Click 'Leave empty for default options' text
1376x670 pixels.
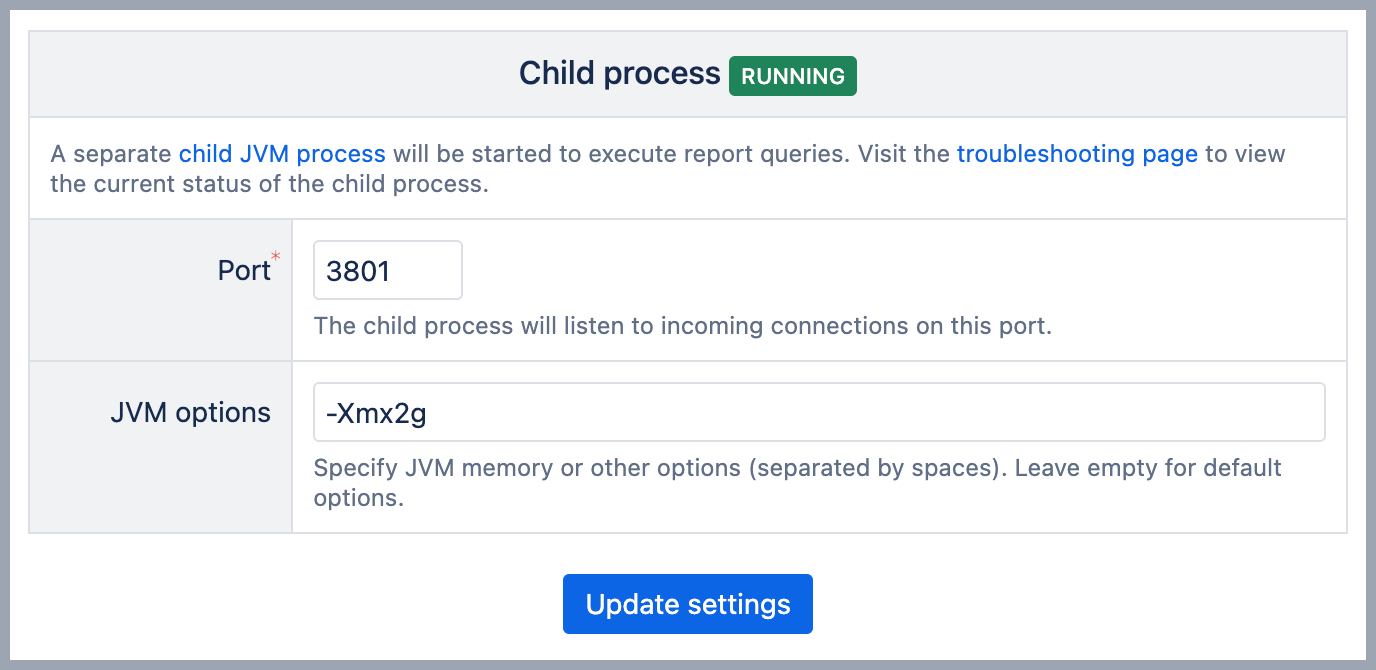tap(1148, 468)
